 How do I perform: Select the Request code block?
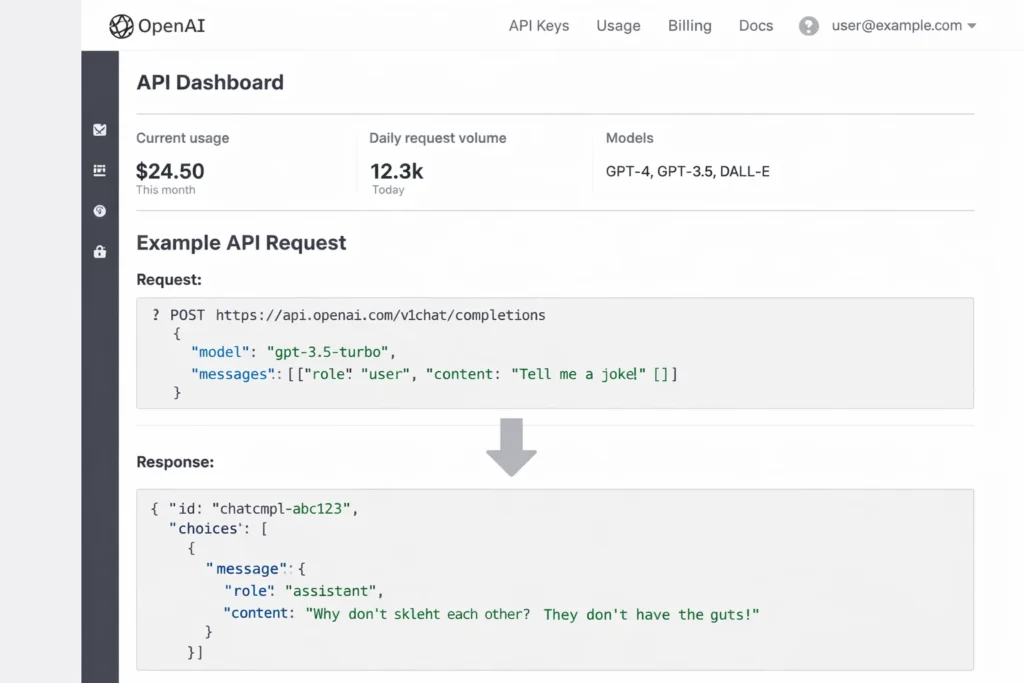click(x=555, y=353)
